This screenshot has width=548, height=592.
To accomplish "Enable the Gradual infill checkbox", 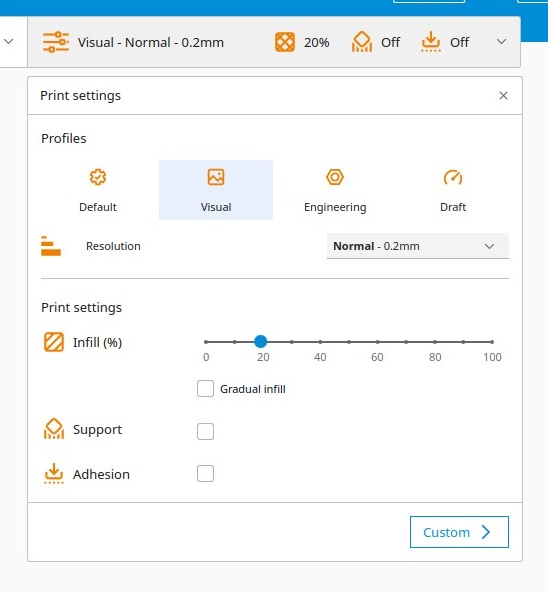I will 205,388.
